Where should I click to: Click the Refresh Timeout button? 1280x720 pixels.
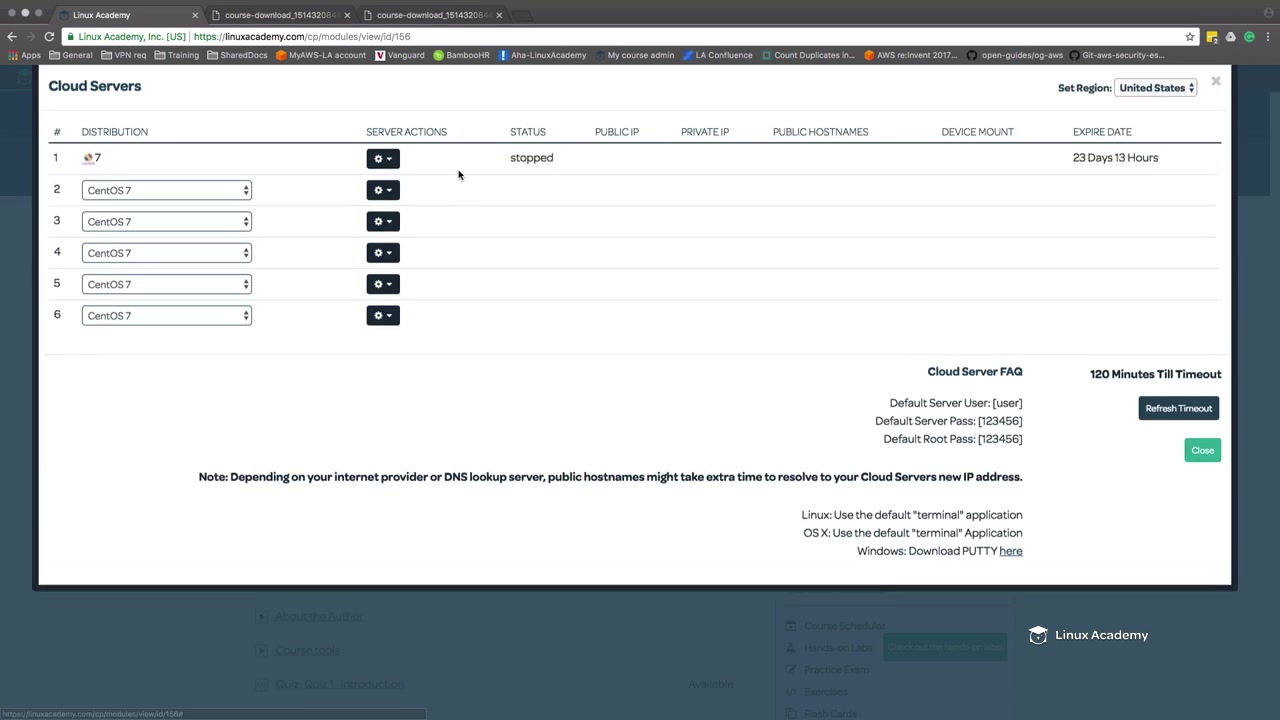[x=1179, y=409]
